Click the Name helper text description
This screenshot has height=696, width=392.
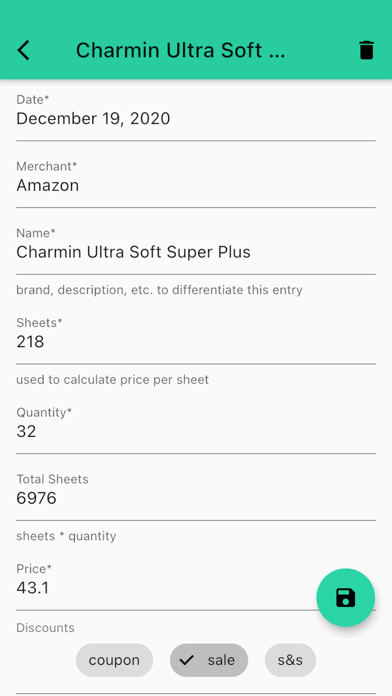[x=159, y=290]
